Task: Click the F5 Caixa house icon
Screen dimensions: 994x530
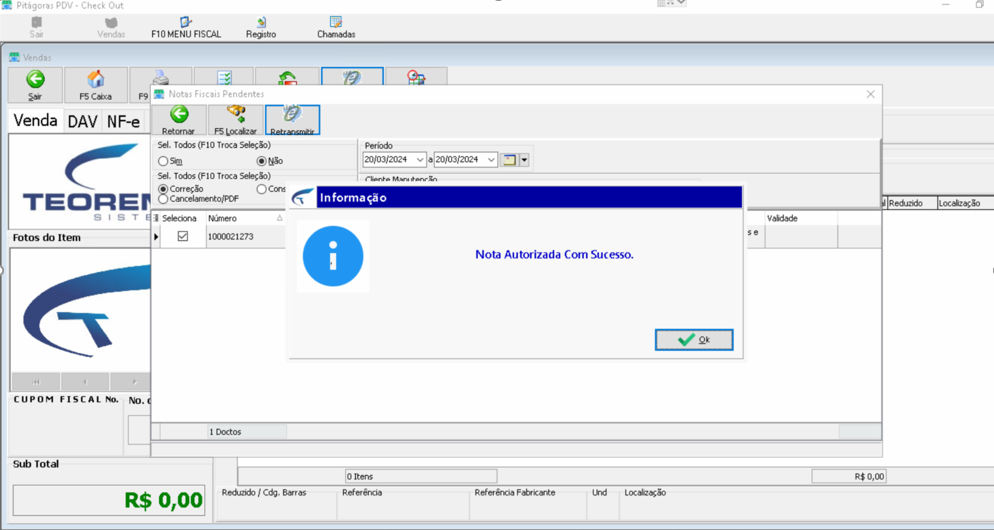Action: [x=96, y=79]
